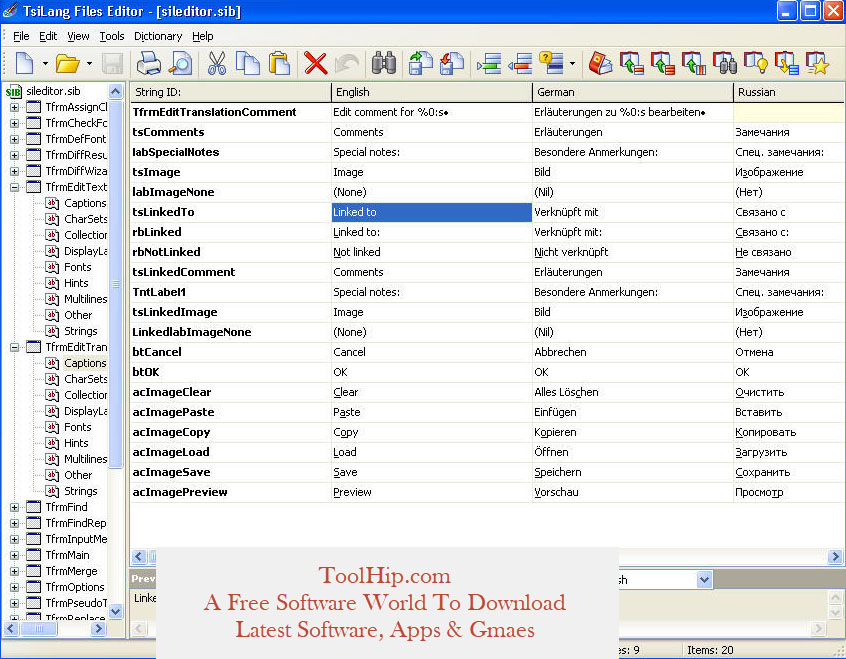This screenshot has width=846, height=659.
Task: Click the floppy disk icon with red arrow
Action: tap(452, 64)
